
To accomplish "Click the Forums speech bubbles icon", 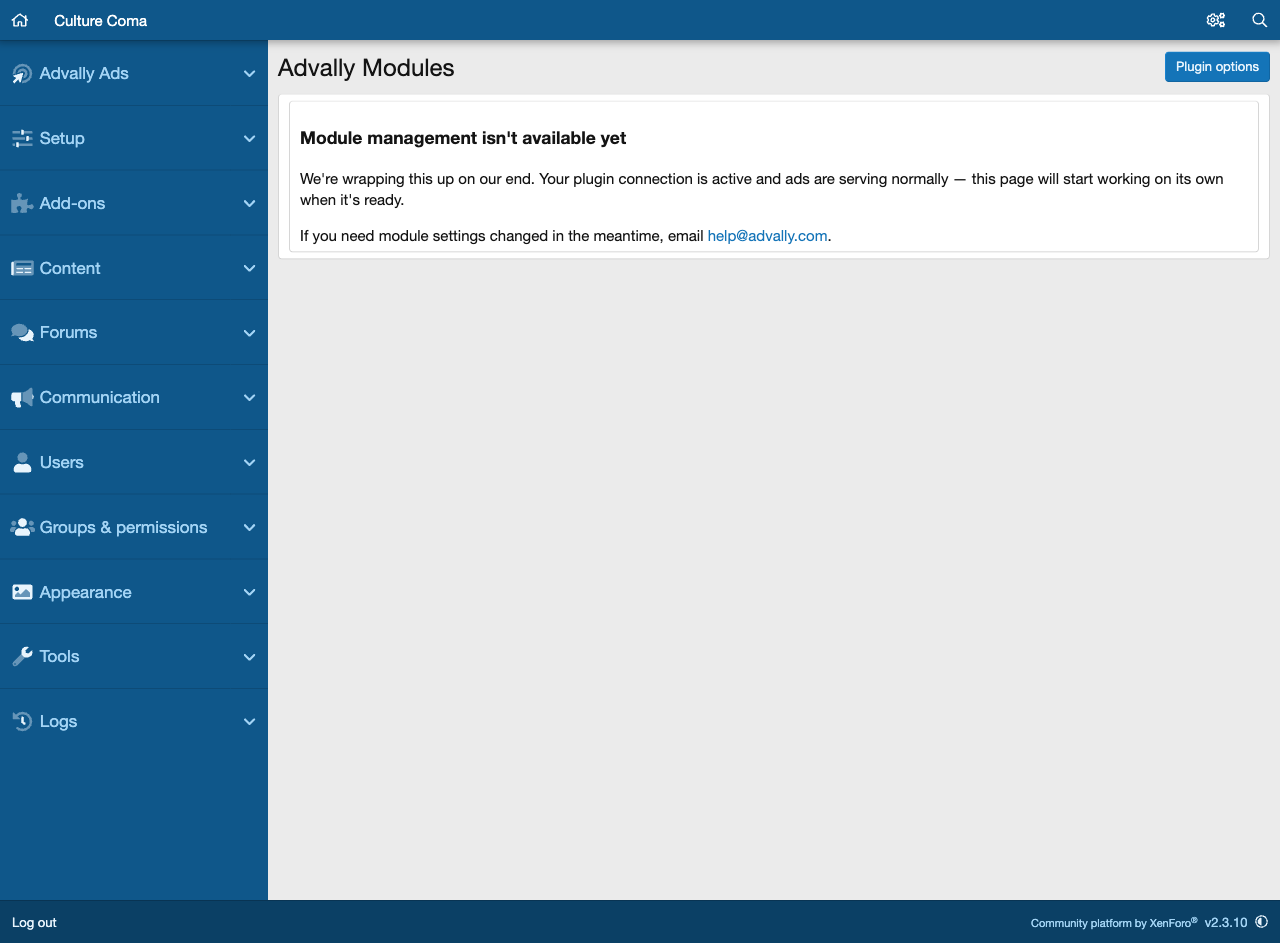I will click(x=22, y=333).
